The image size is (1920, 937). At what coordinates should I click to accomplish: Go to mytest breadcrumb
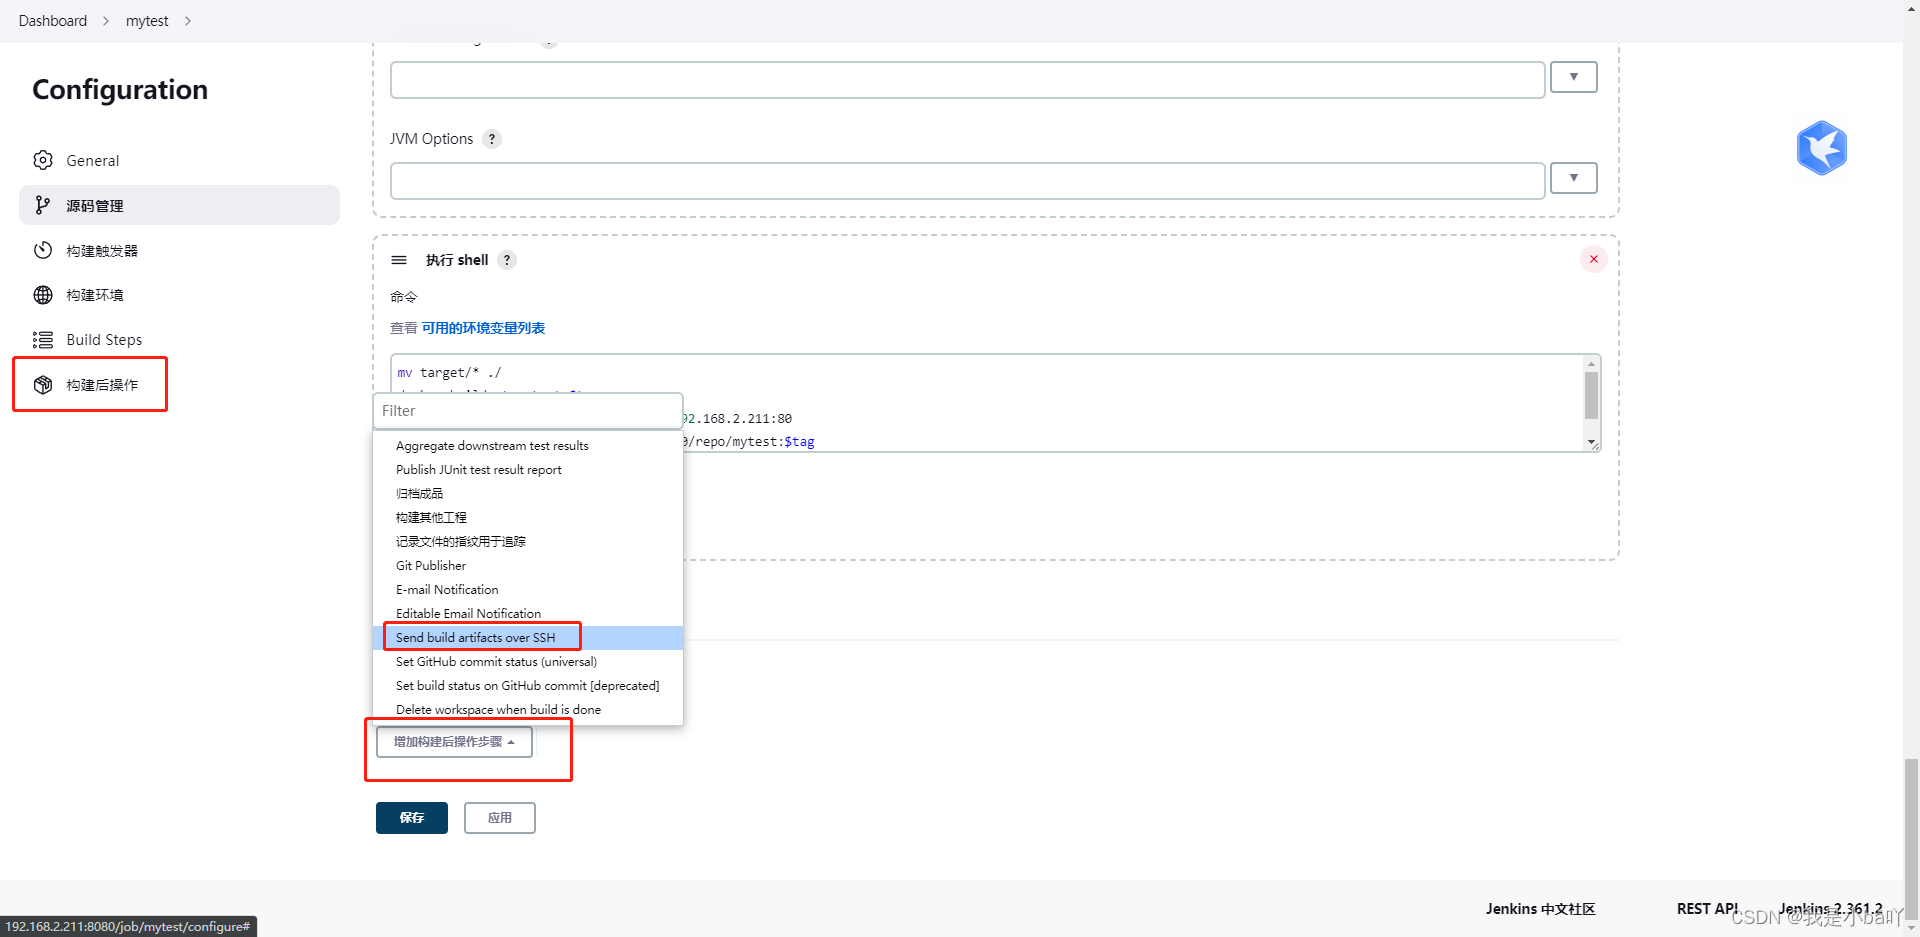[x=147, y=21]
